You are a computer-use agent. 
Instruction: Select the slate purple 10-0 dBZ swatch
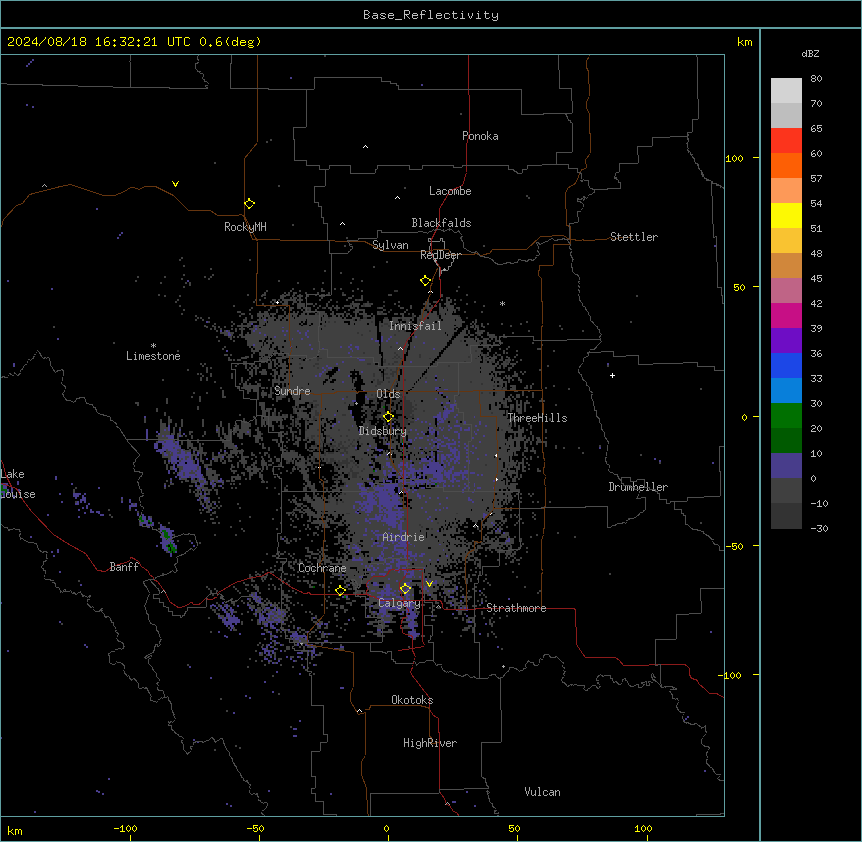pyautogui.click(x=786, y=466)
